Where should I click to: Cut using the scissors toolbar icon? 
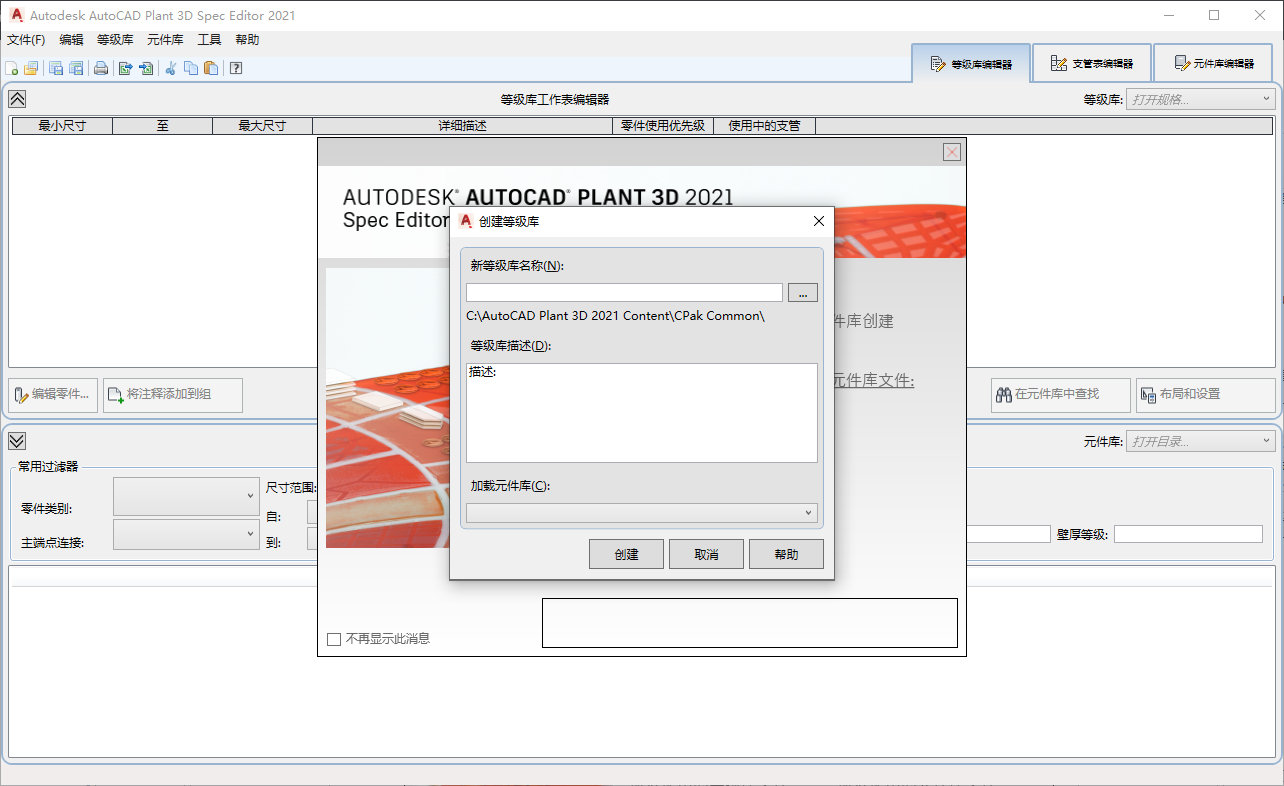[x=170, y=68]
